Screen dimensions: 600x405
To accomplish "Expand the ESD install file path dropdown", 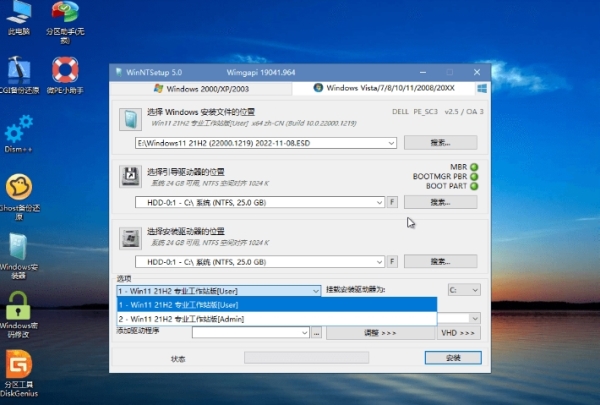I will pyautogui.click(x=391, y=143).
